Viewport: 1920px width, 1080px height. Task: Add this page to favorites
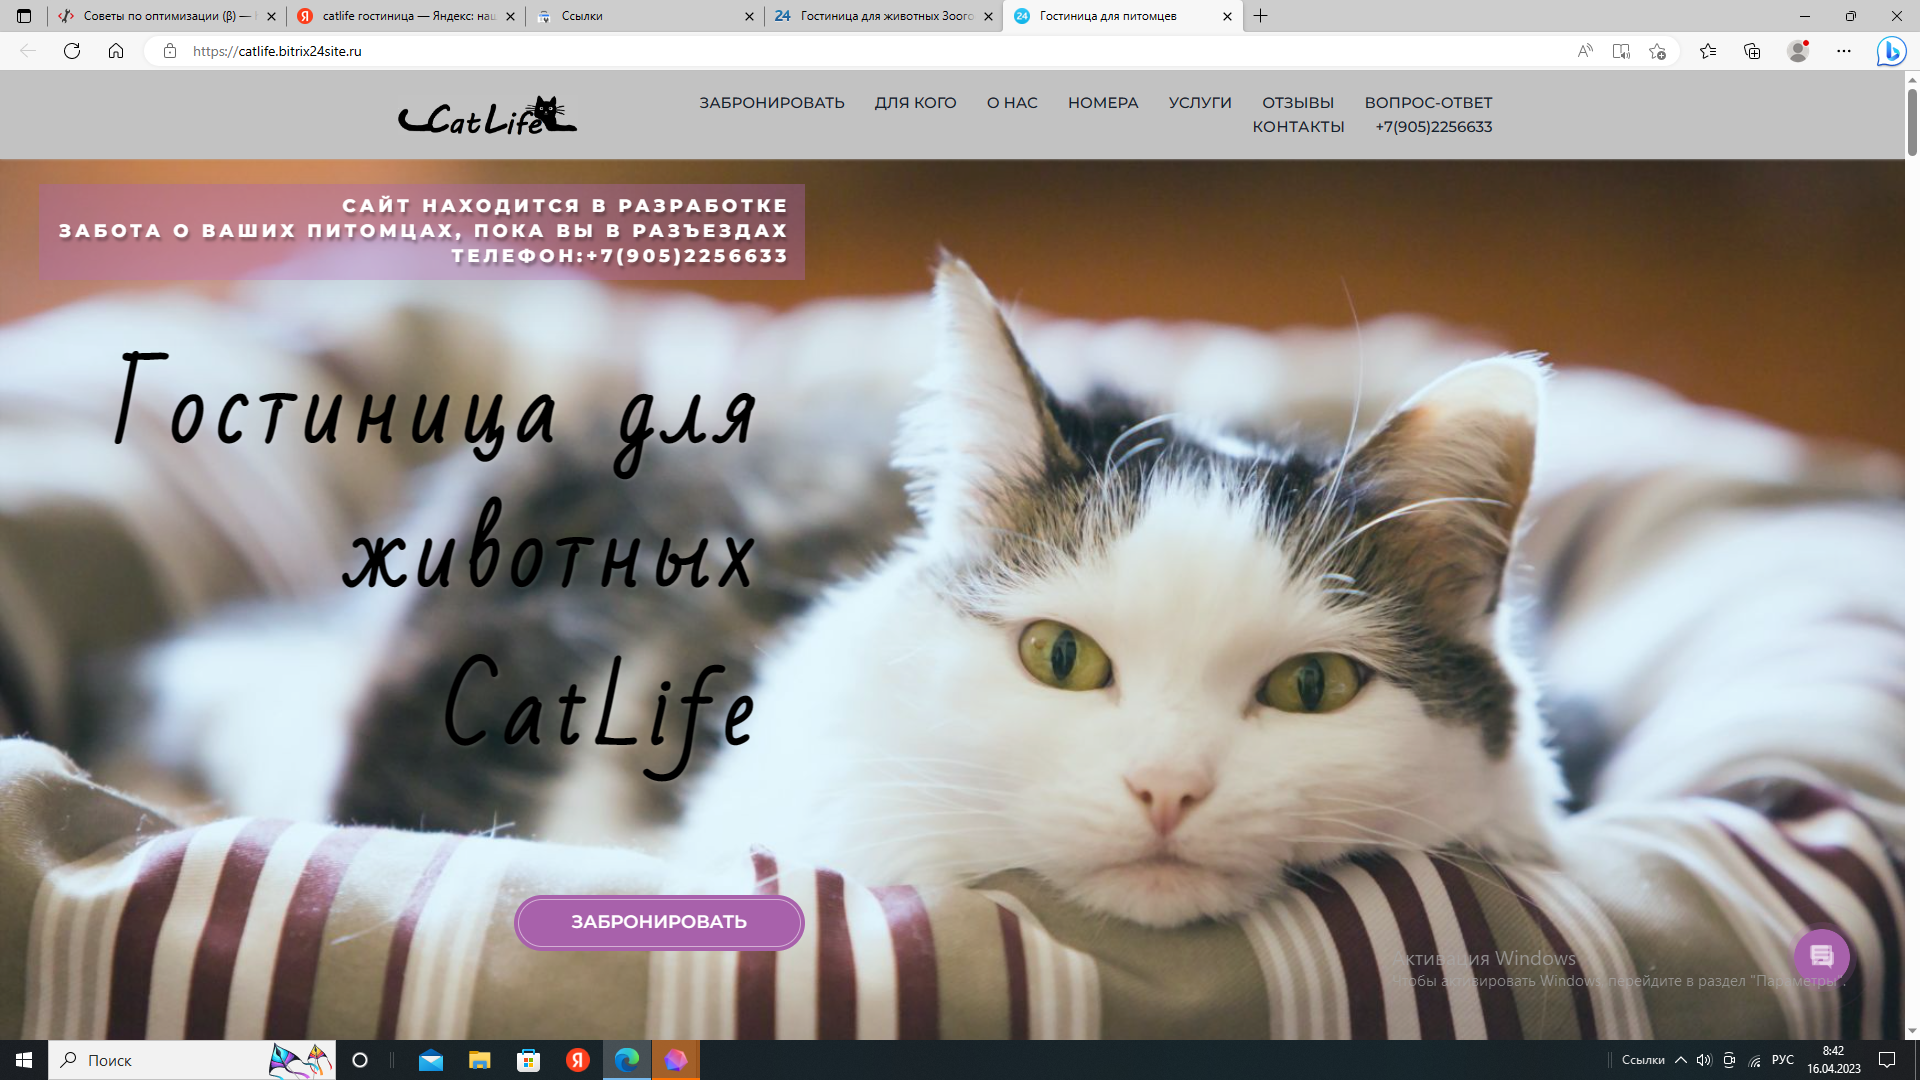click(1657, 51)
